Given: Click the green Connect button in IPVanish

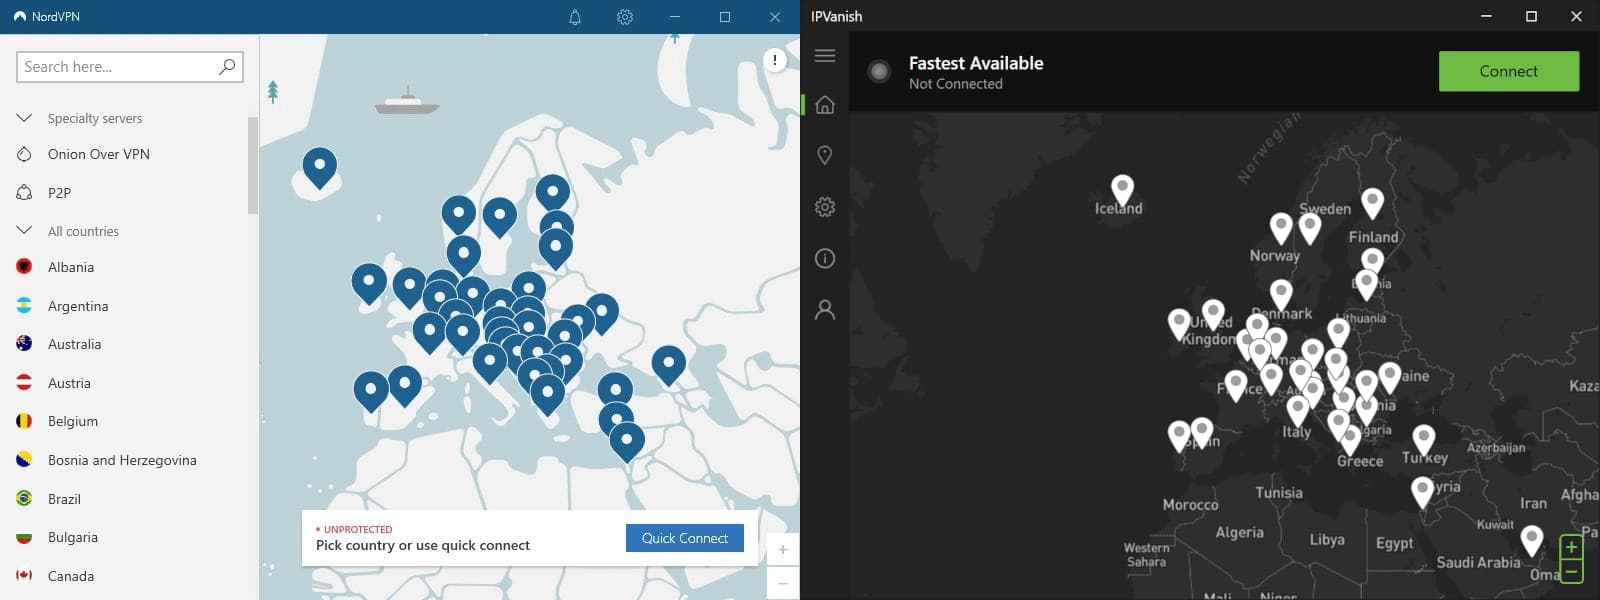Looking at the screenshot, I should click(x=1509, y=71).
